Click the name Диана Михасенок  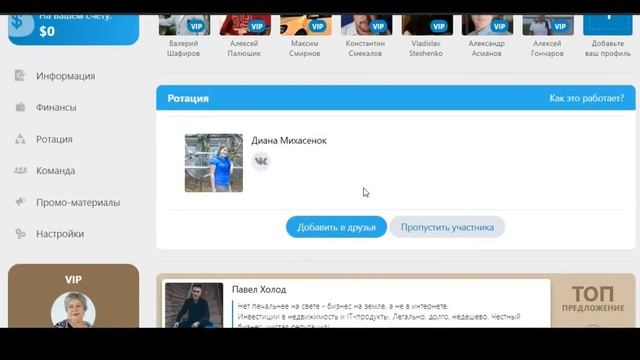[x=289, y=140]
